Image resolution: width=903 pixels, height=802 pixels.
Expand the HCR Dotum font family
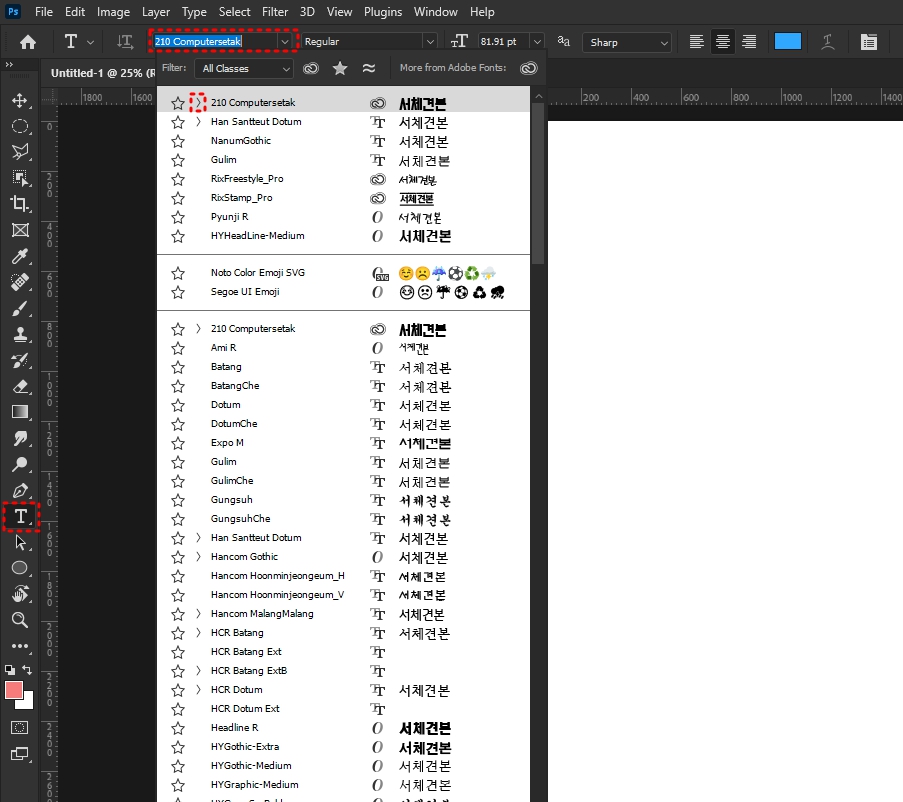pos(198,690)
